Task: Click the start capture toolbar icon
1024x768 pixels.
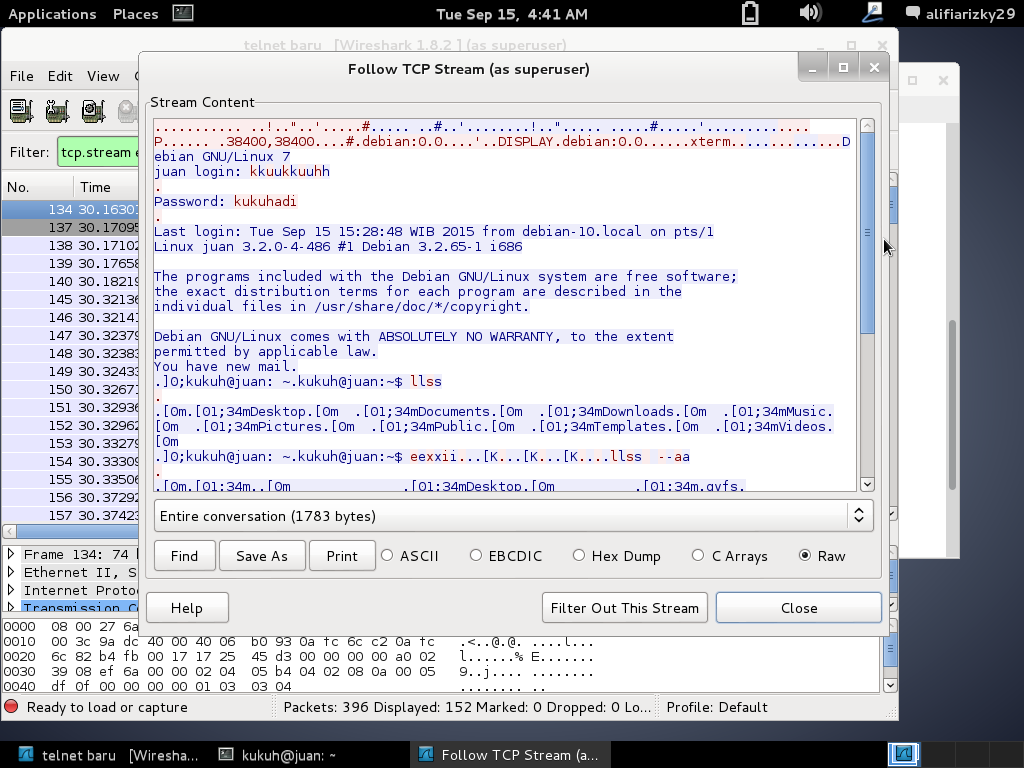Action: (x=93, y=110)
